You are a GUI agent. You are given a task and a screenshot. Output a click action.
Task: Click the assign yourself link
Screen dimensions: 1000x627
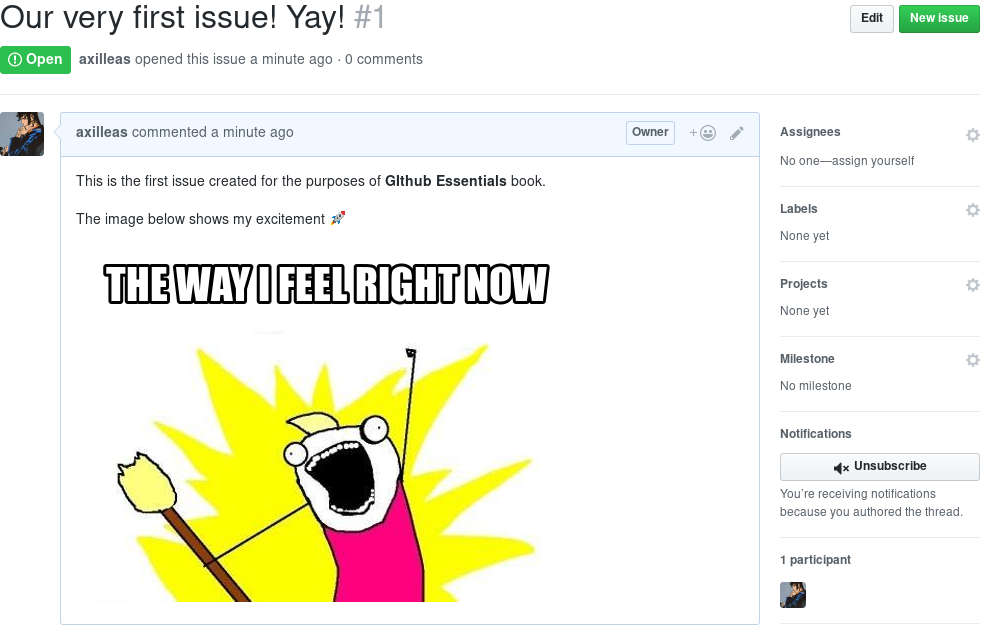[x=873, y=161]
